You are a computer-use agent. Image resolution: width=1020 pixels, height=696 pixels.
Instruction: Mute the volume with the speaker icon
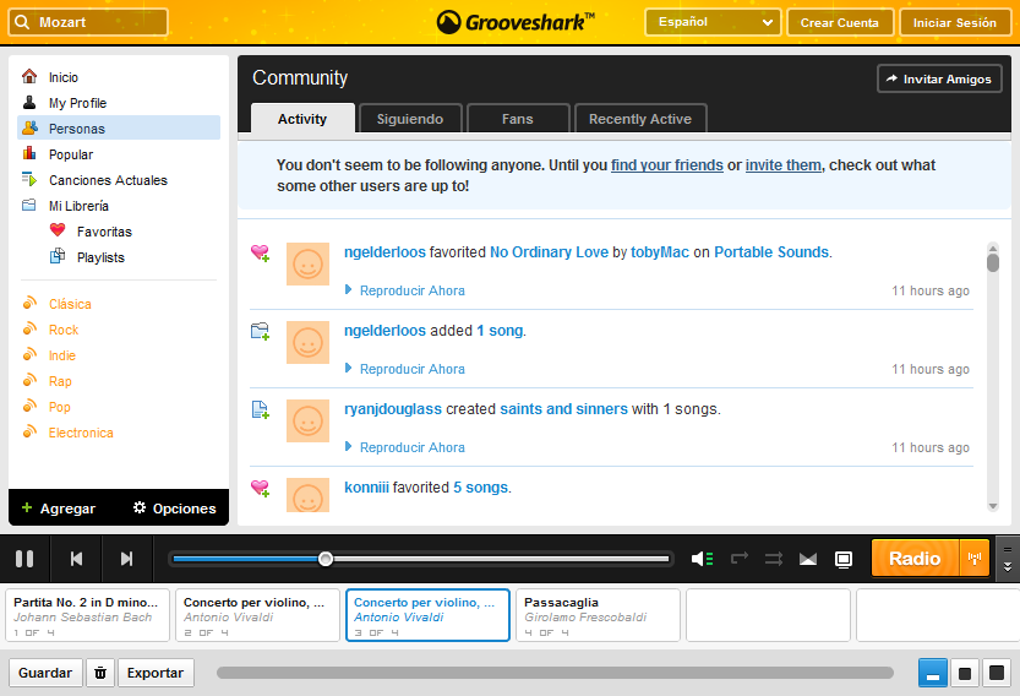702,559
